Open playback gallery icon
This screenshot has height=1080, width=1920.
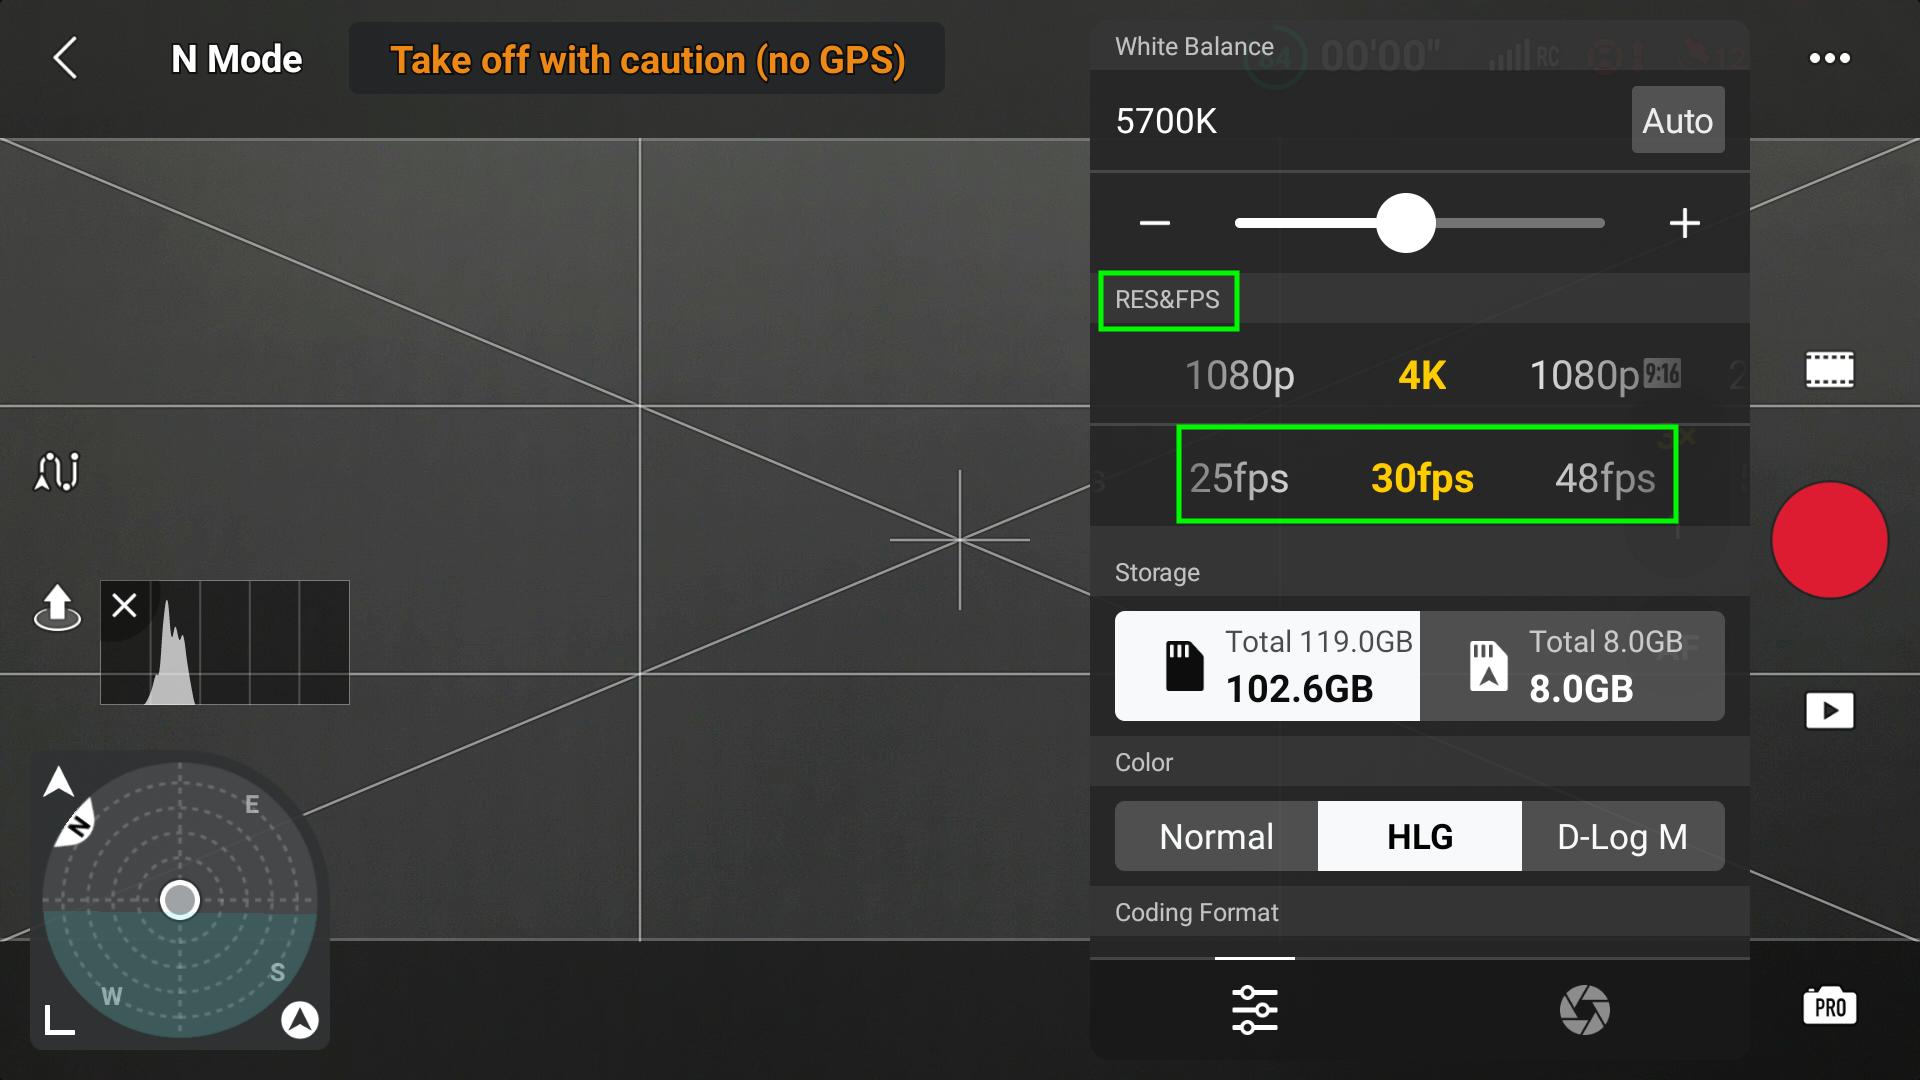pos(1829,710)
